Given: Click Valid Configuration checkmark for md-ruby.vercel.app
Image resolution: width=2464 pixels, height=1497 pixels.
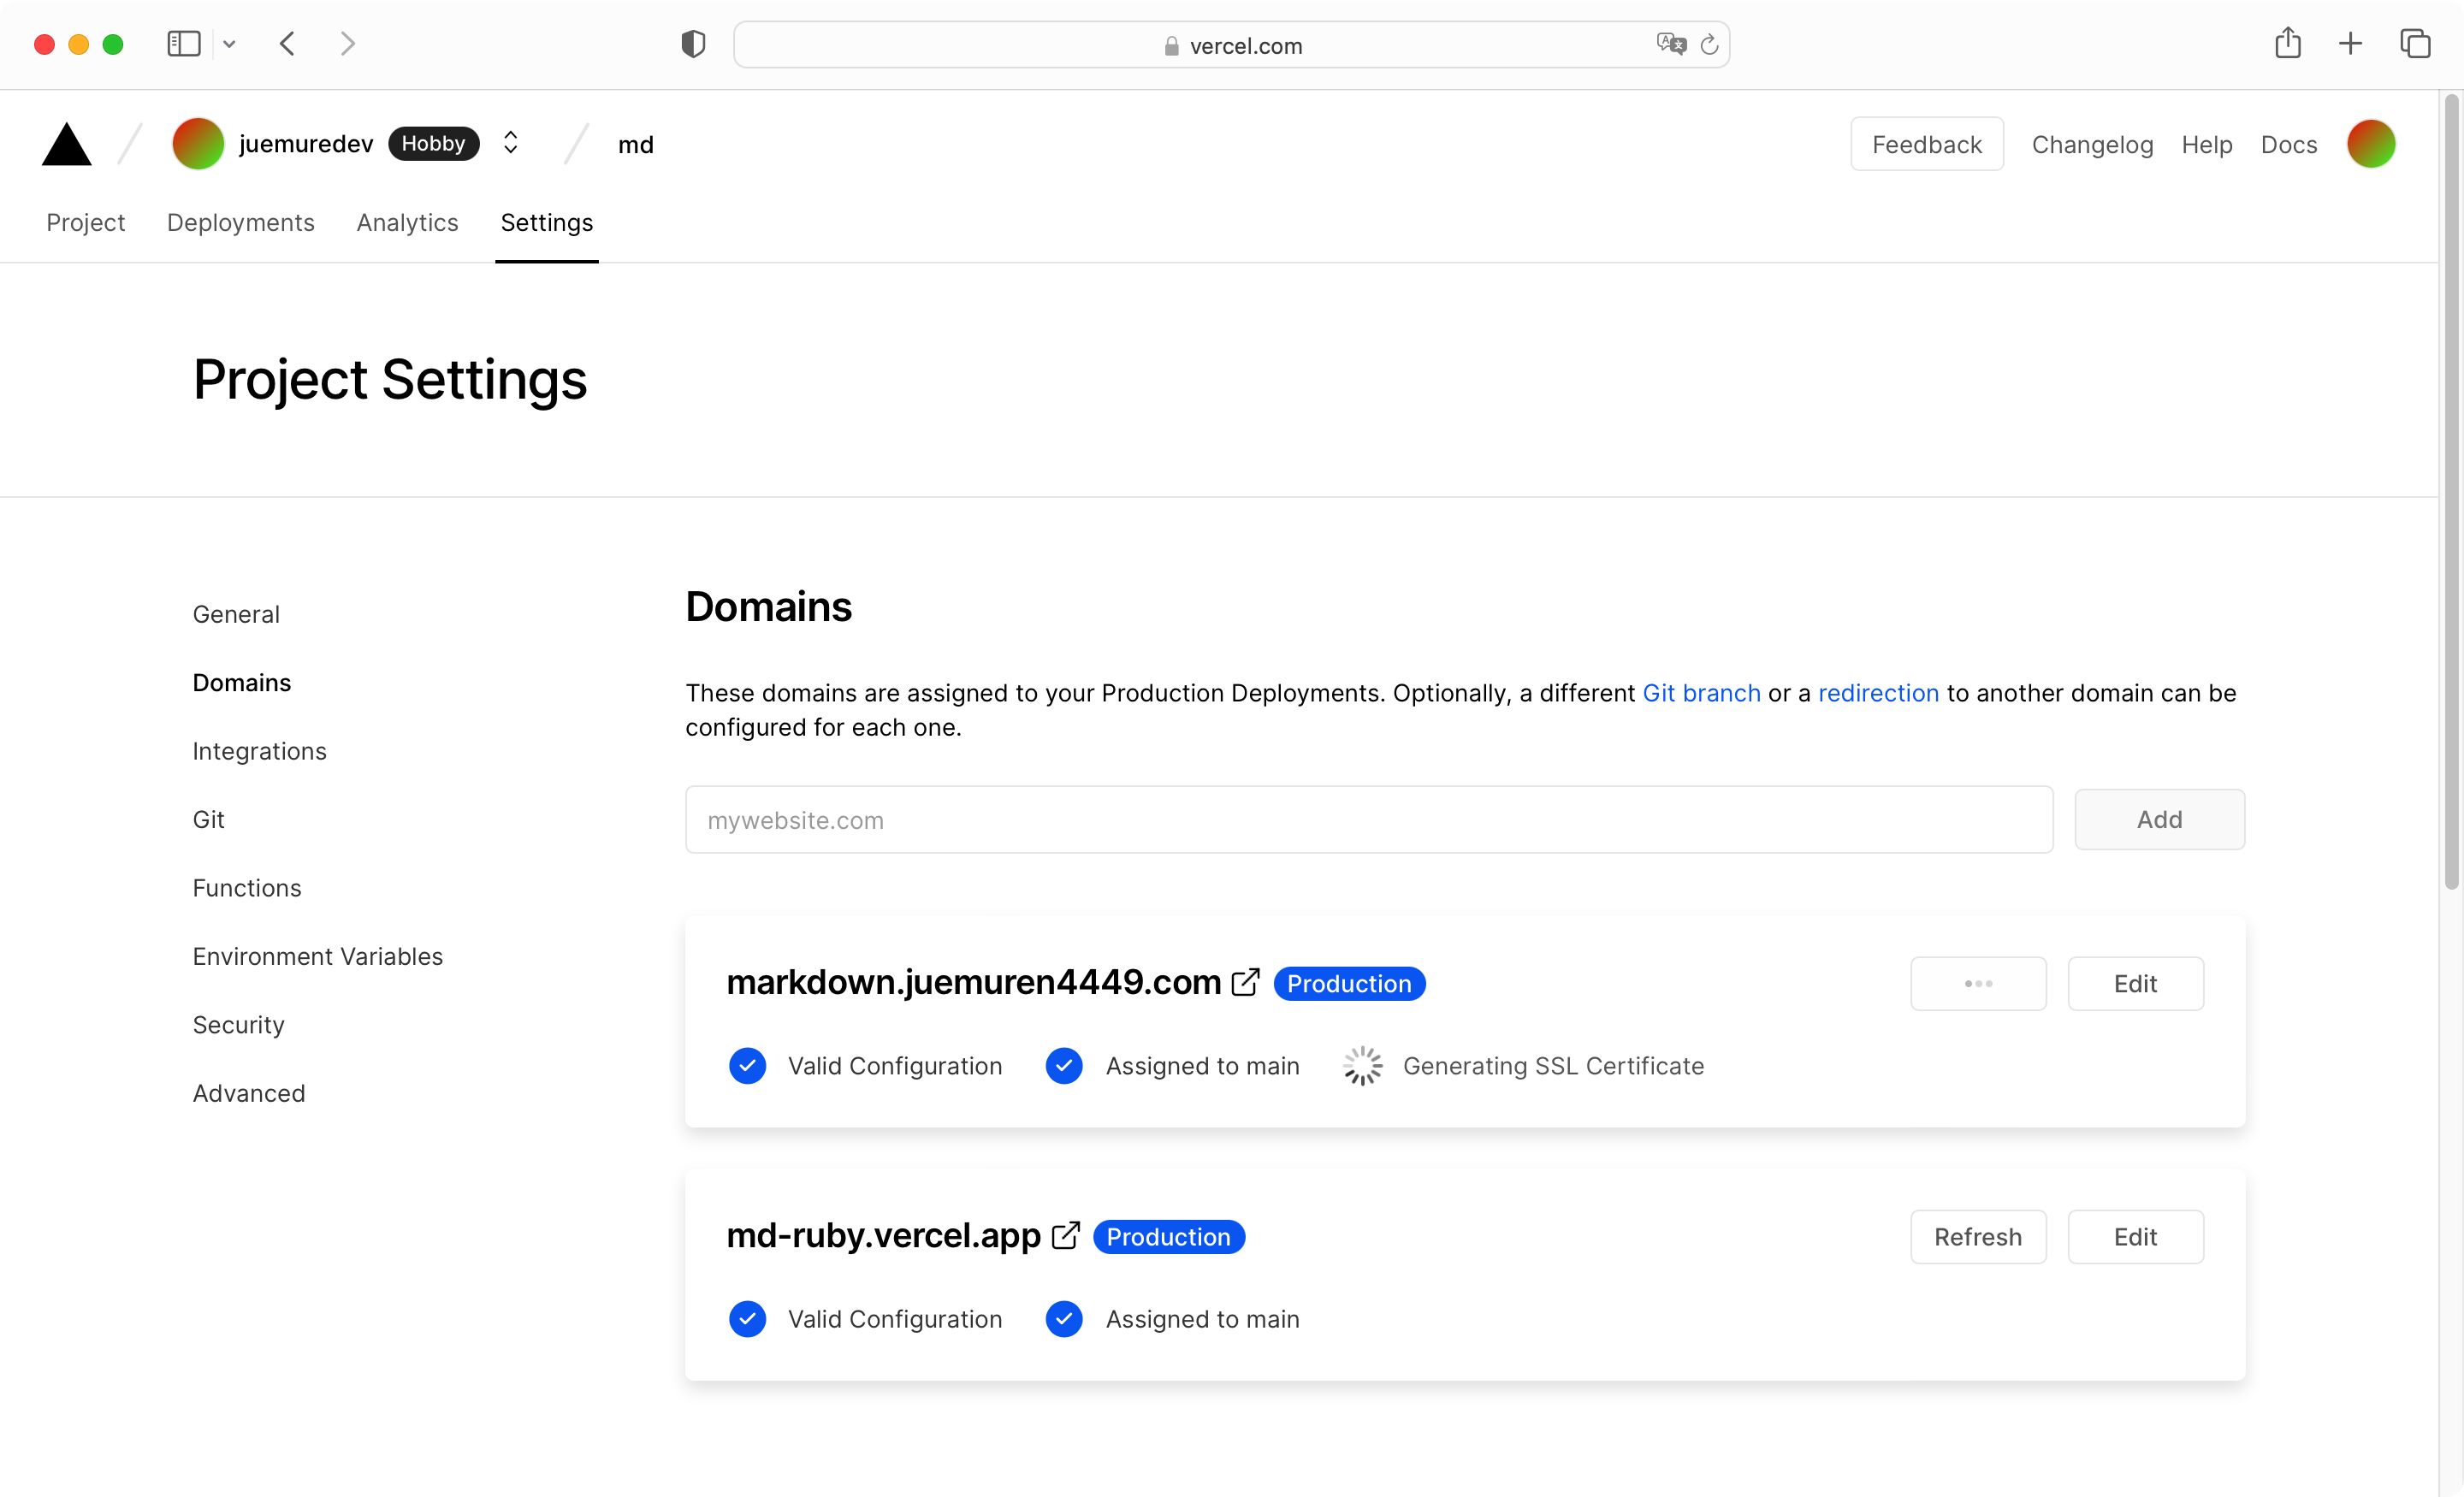Looking at the screenshot, I should [x=747, y=1319].
